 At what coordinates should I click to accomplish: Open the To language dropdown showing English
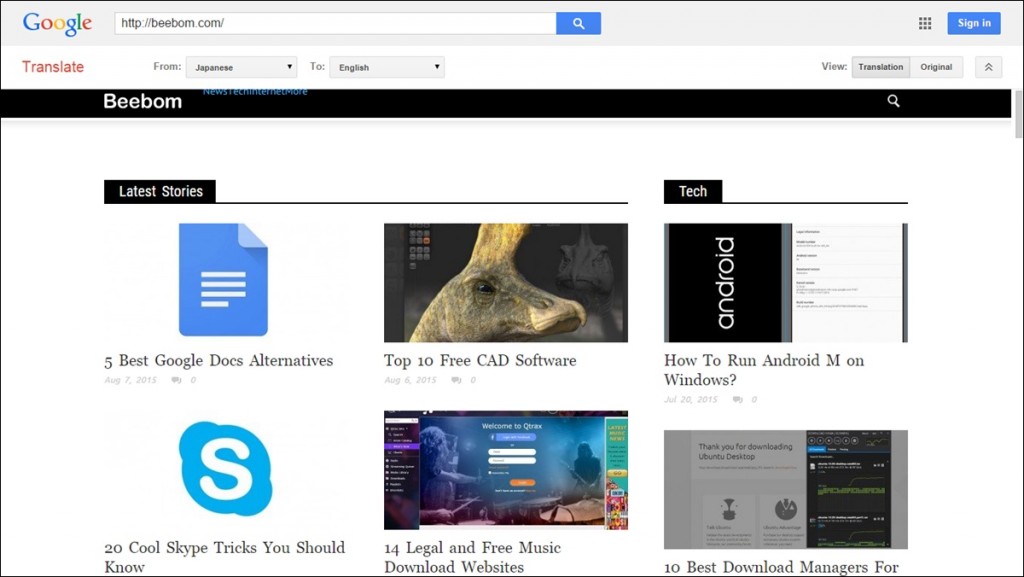tap(387, 67)
